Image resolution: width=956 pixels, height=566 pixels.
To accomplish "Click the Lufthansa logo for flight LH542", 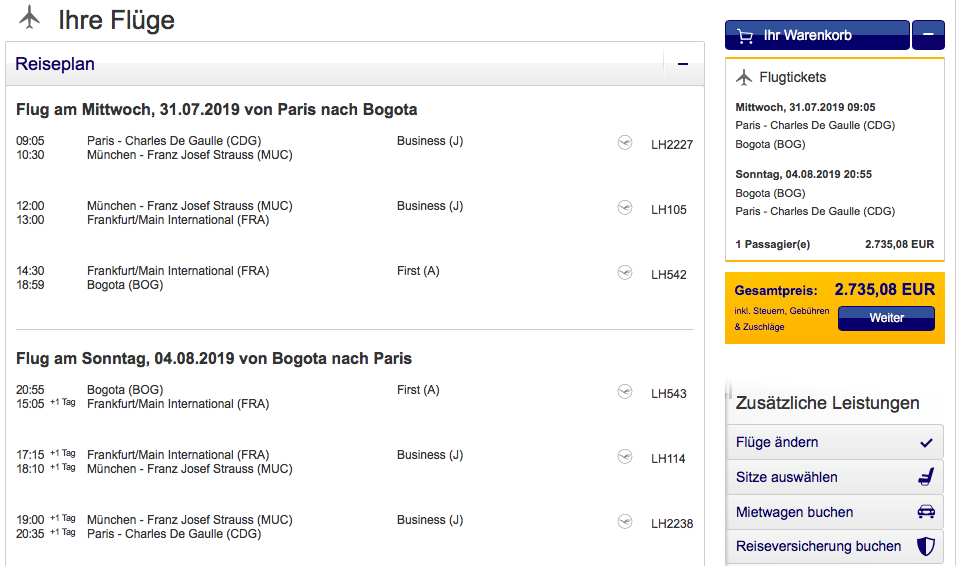I will 625,273.
